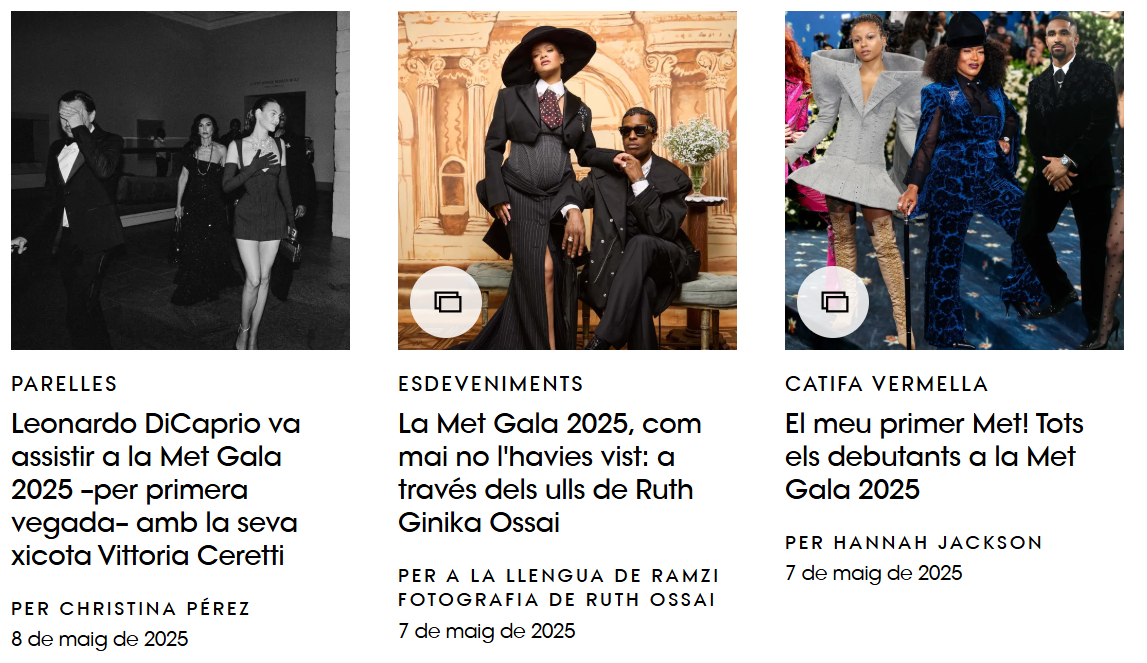Open gallery icon on Rihanna Met Gala photo

coord(446,301)
